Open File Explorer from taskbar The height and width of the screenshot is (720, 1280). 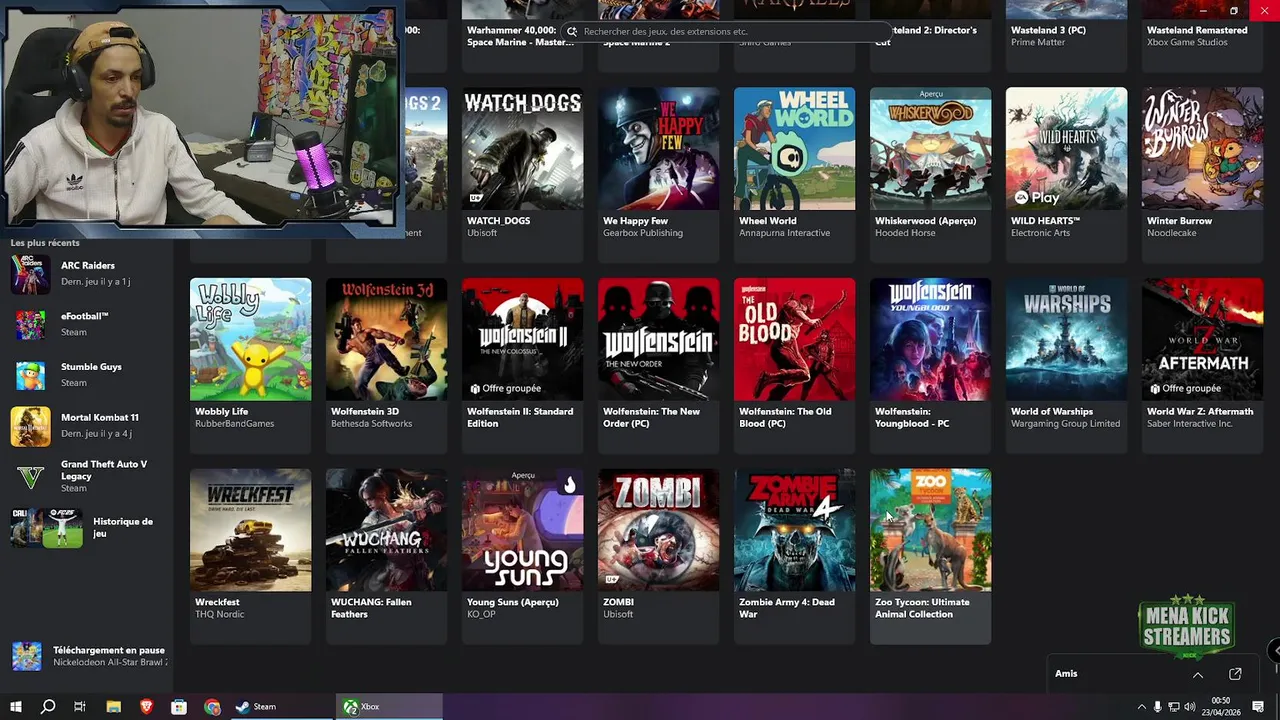(x=113, y=707)
